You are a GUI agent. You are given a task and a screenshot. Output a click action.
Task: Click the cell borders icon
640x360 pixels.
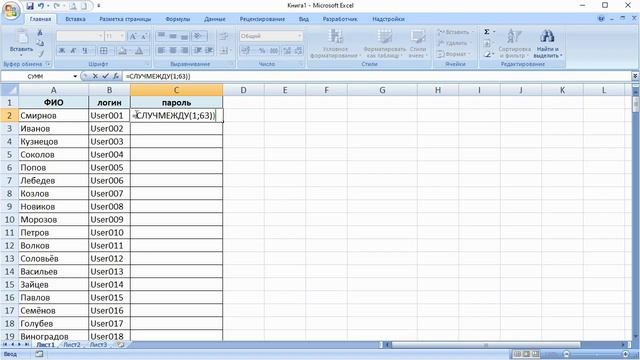click(x=104, y=51)
